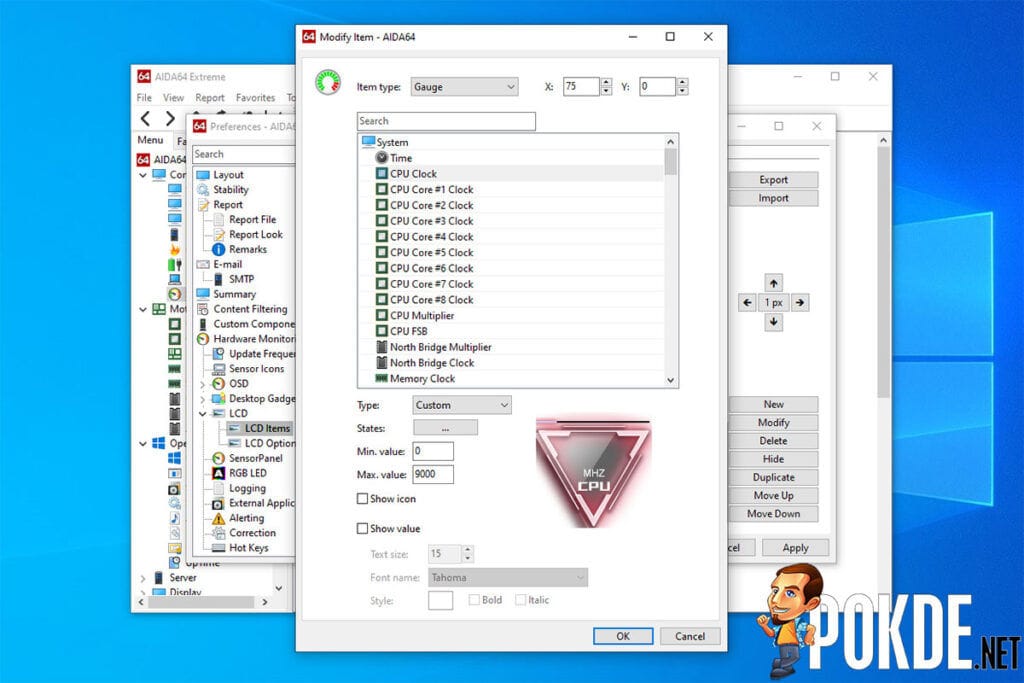Viewport: 1024px width, 683px height.
Task: Toggle the Bold checkbox
Action: 474,600
